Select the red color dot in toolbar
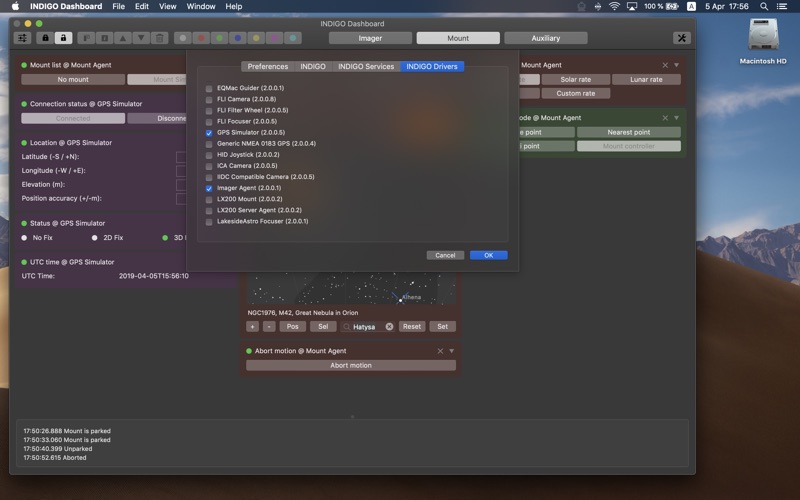Screen dimensions: 800x500 [x=201, y=38]
